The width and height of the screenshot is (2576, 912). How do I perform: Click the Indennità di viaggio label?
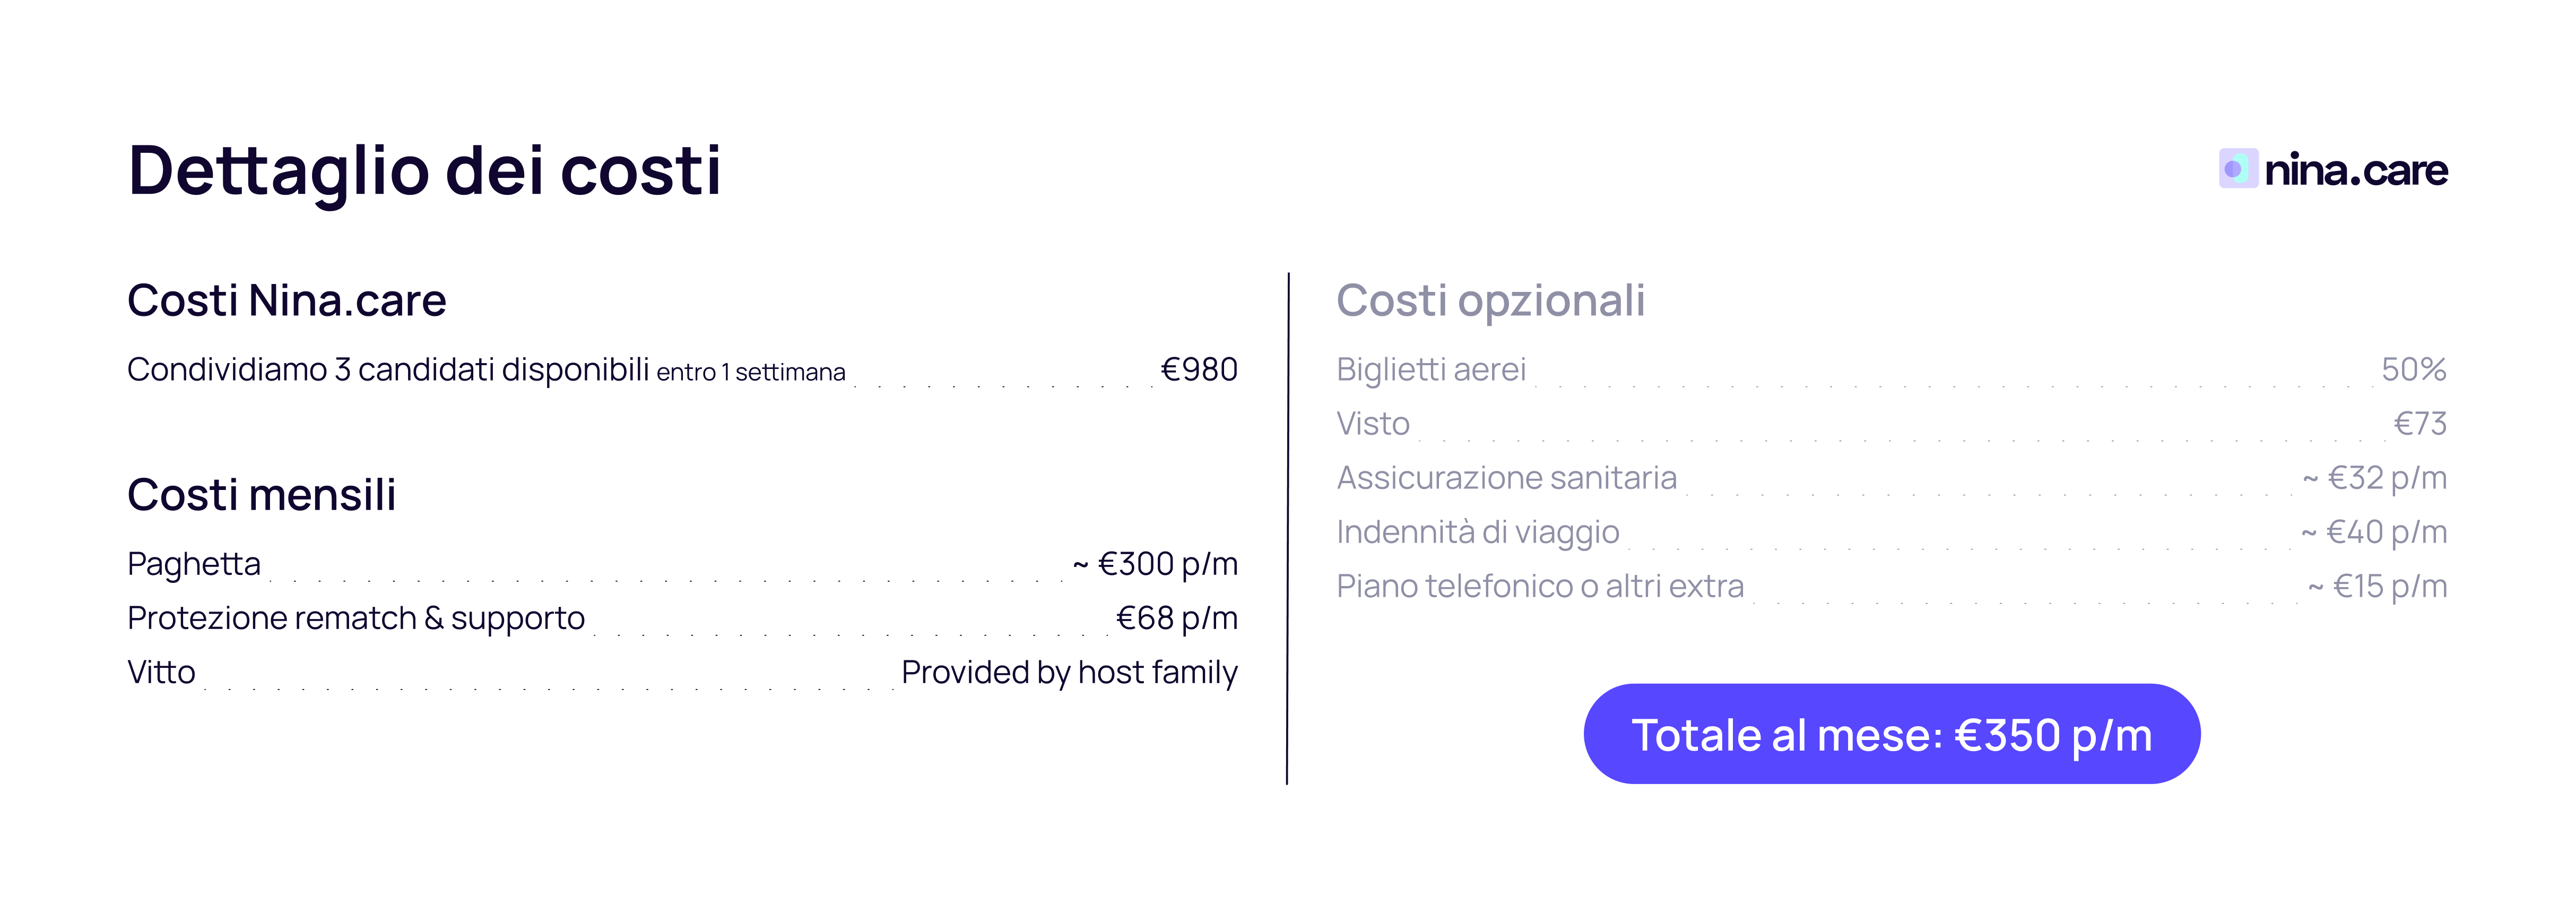tap(1477, 532)
